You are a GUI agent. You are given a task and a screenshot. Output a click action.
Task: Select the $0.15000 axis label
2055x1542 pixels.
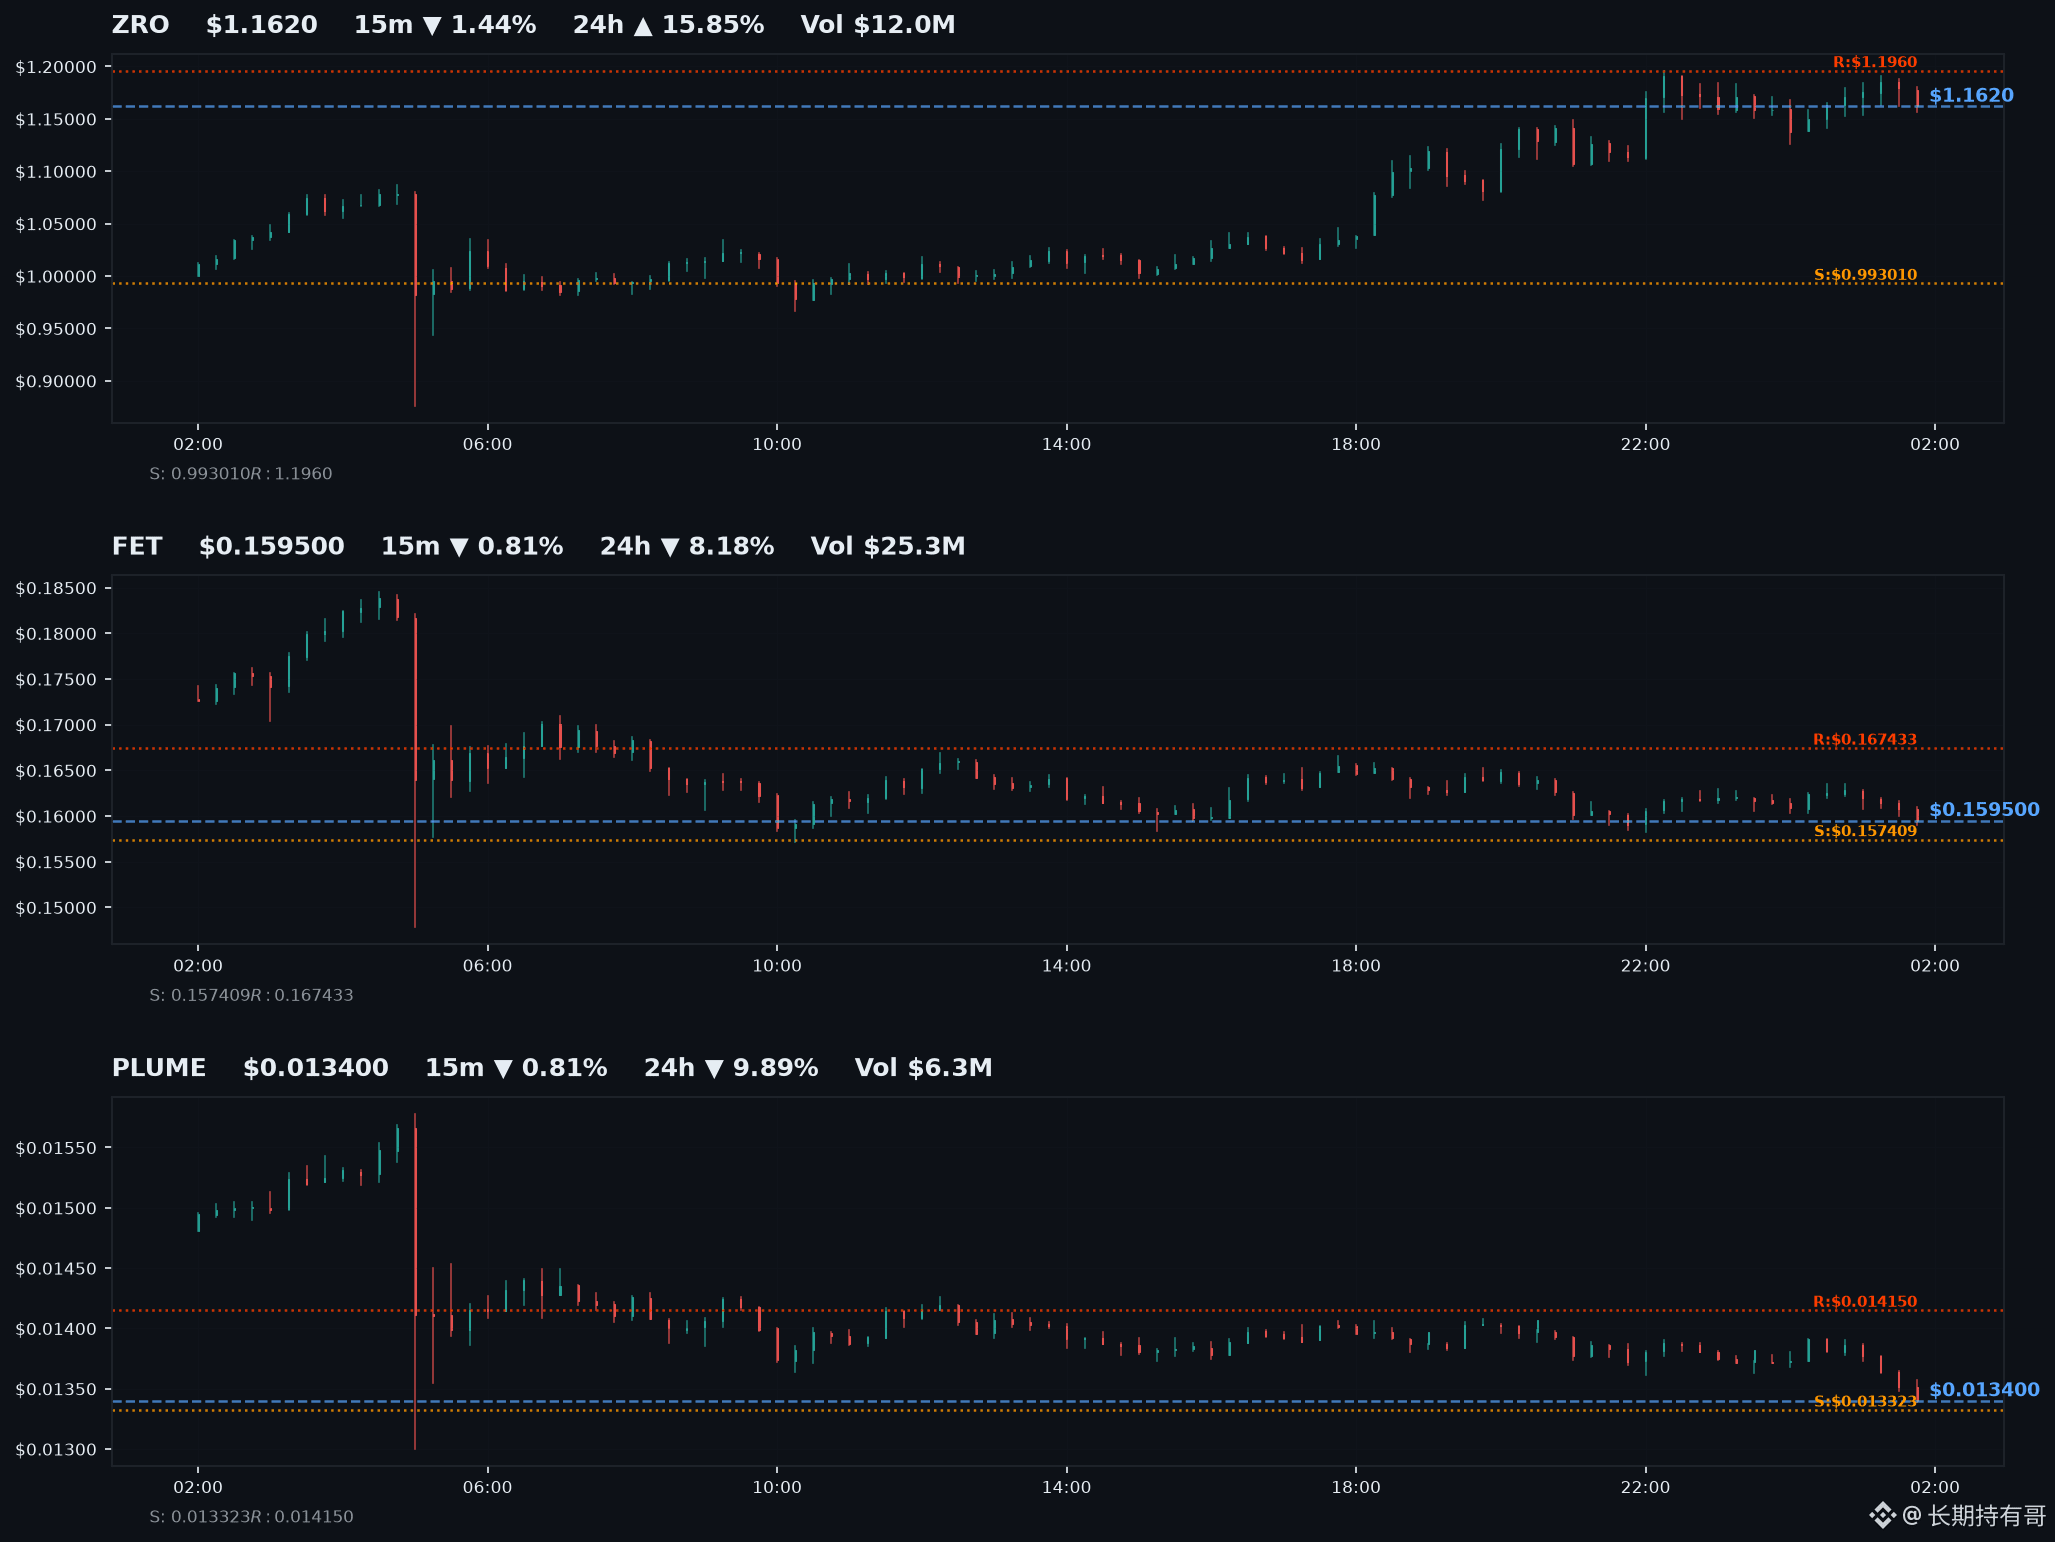point(56,909)
